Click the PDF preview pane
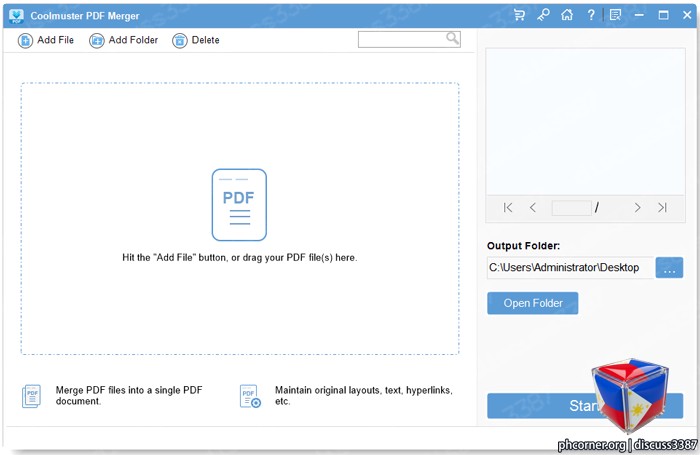Image resolution: width=700 pixels, height=455 pixels. click(585, 121)
